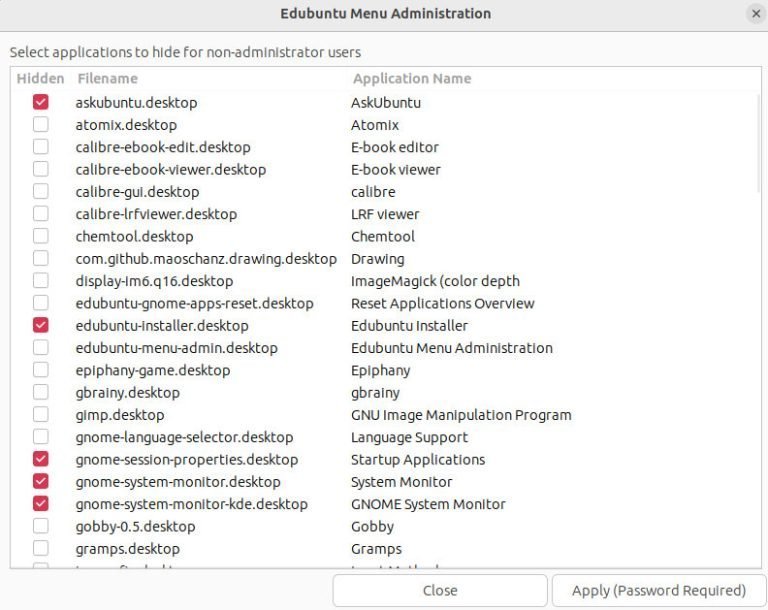
Task: Tick the com.github.maoschanz.drawing.desktop checkbox
Action: 41,258
